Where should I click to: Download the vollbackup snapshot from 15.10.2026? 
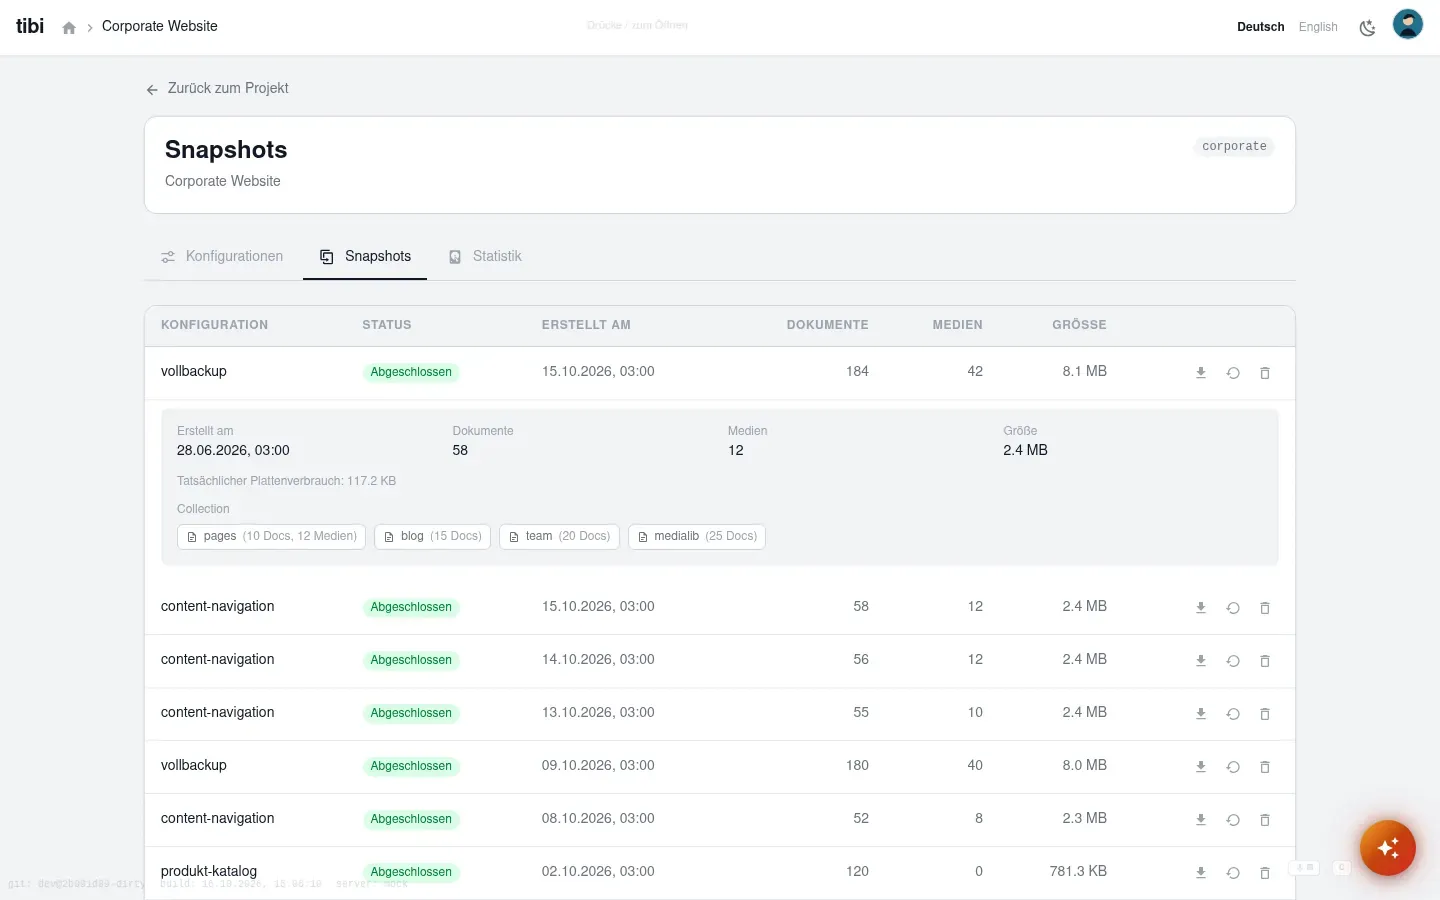[1201, 372]
